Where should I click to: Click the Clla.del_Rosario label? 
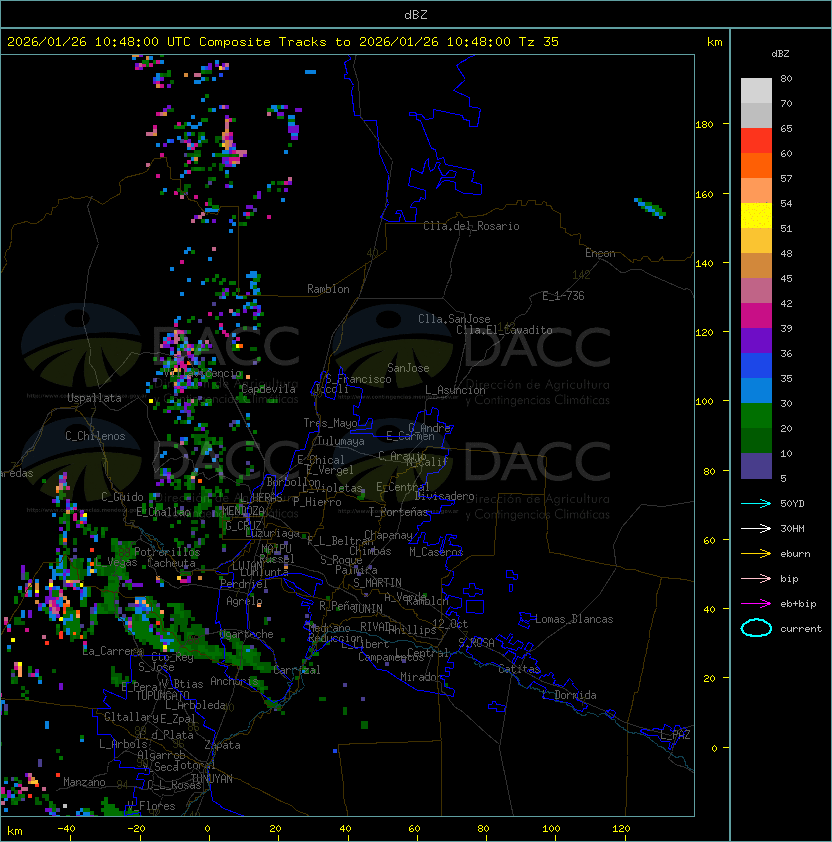tap(471, 226)
